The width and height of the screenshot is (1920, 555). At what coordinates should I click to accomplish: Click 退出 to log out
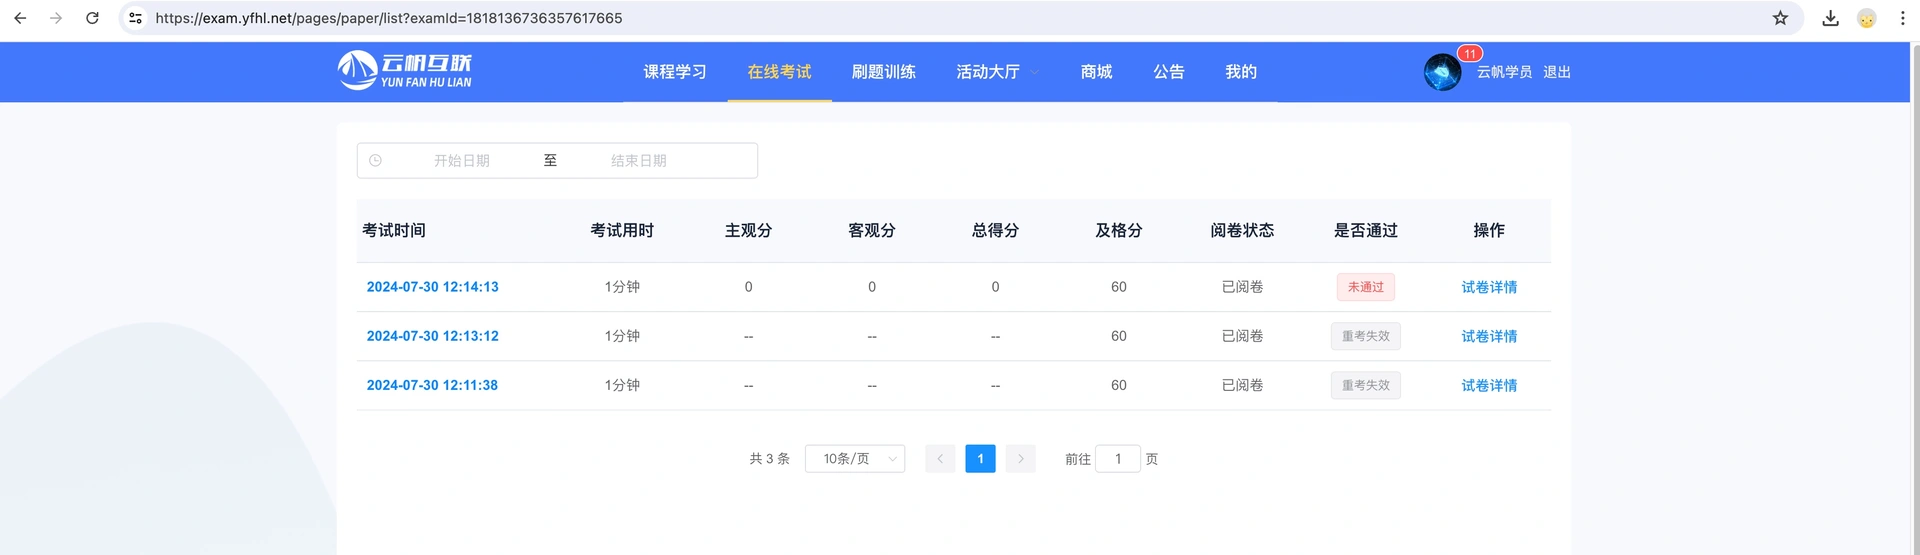click(x=1557, y=72)
